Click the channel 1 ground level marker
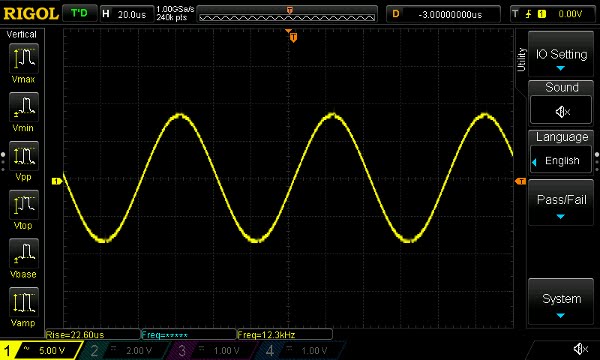The width and height of the screenshot is (600, 360). pyautogui.click(x=57, y=181)
